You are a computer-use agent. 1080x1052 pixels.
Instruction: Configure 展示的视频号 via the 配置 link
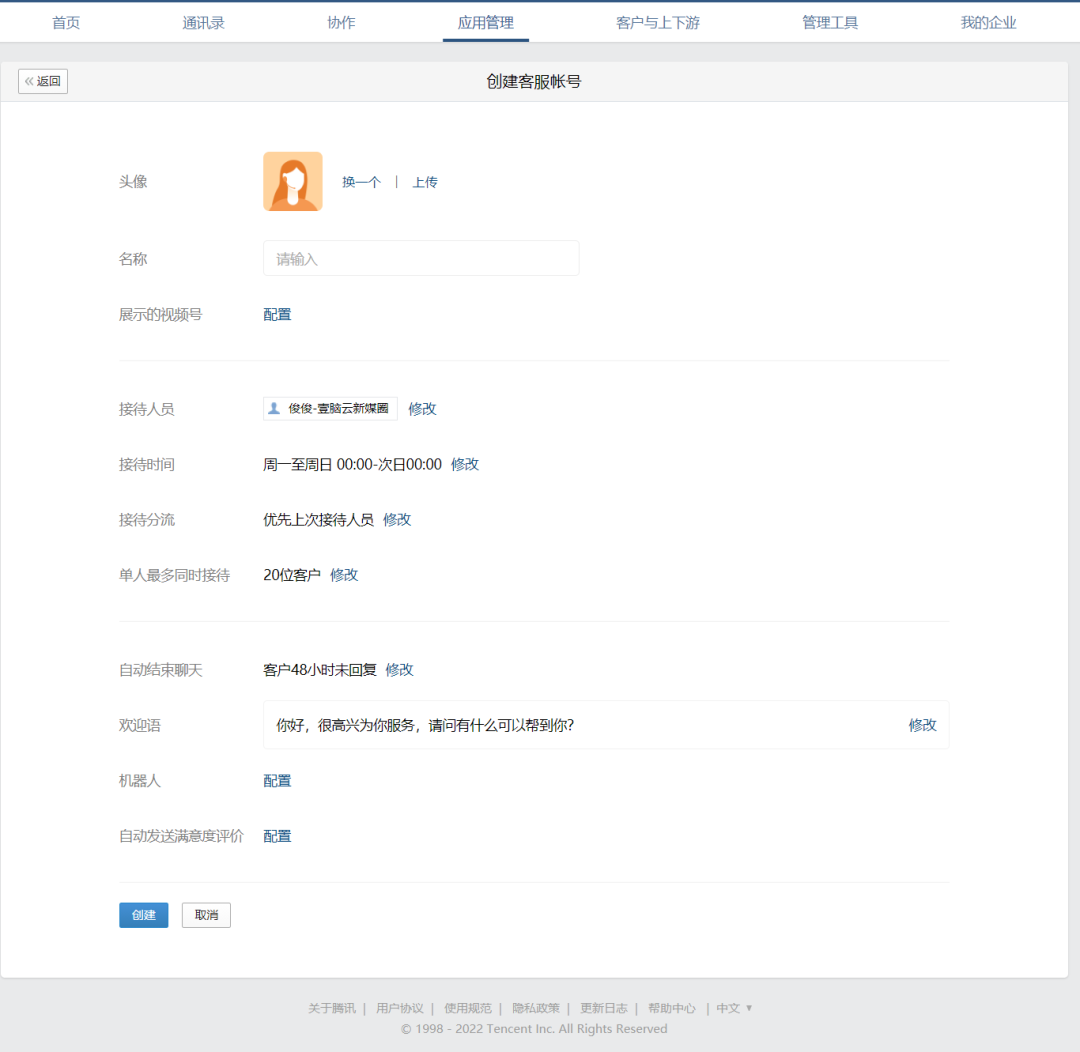[277, 314]
